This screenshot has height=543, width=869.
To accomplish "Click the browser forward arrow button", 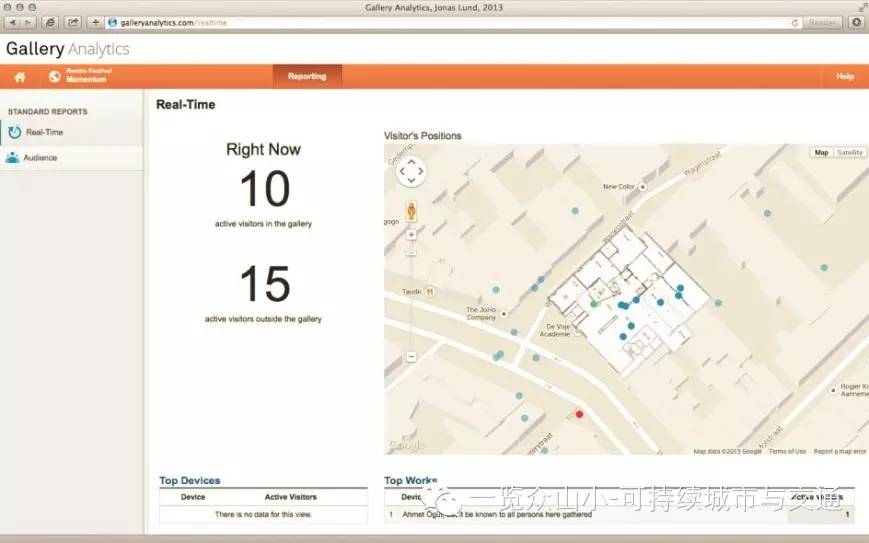I will point(28,23).
